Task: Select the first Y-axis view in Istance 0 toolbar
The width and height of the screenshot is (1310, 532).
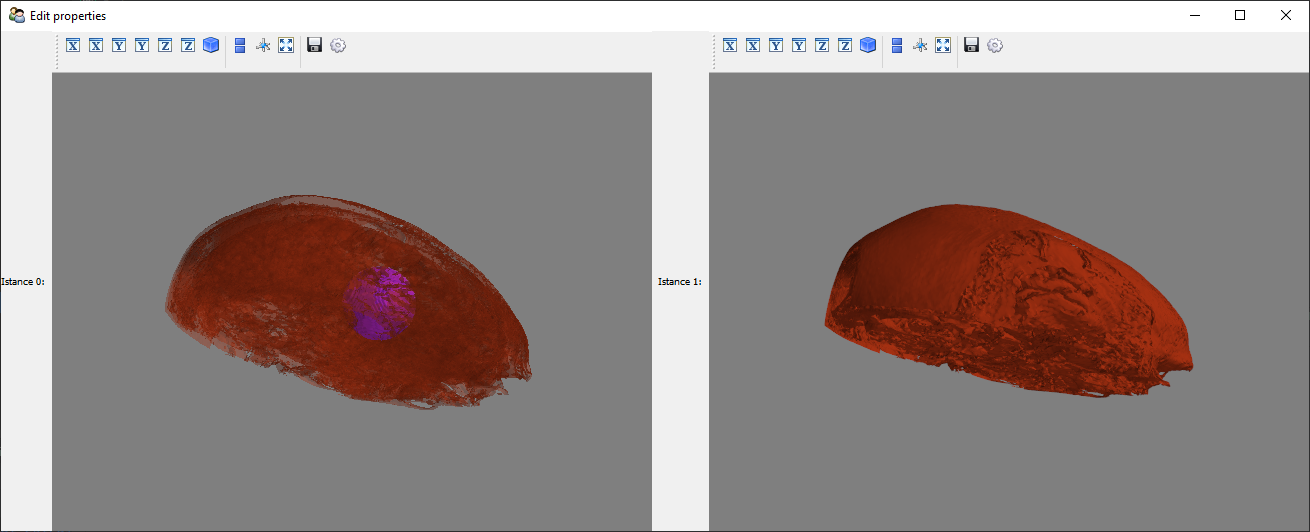Action: pyautogui.click(x=119, y=45)
